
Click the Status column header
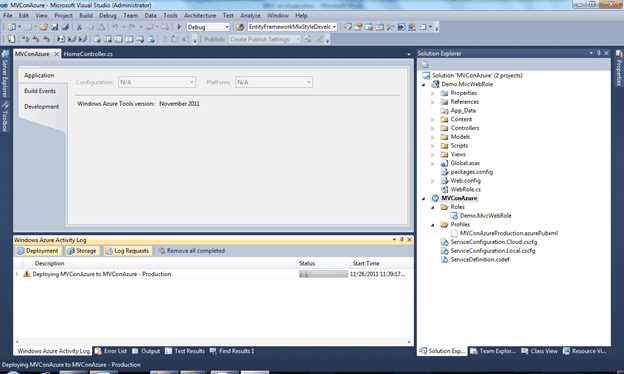(324, 263)
